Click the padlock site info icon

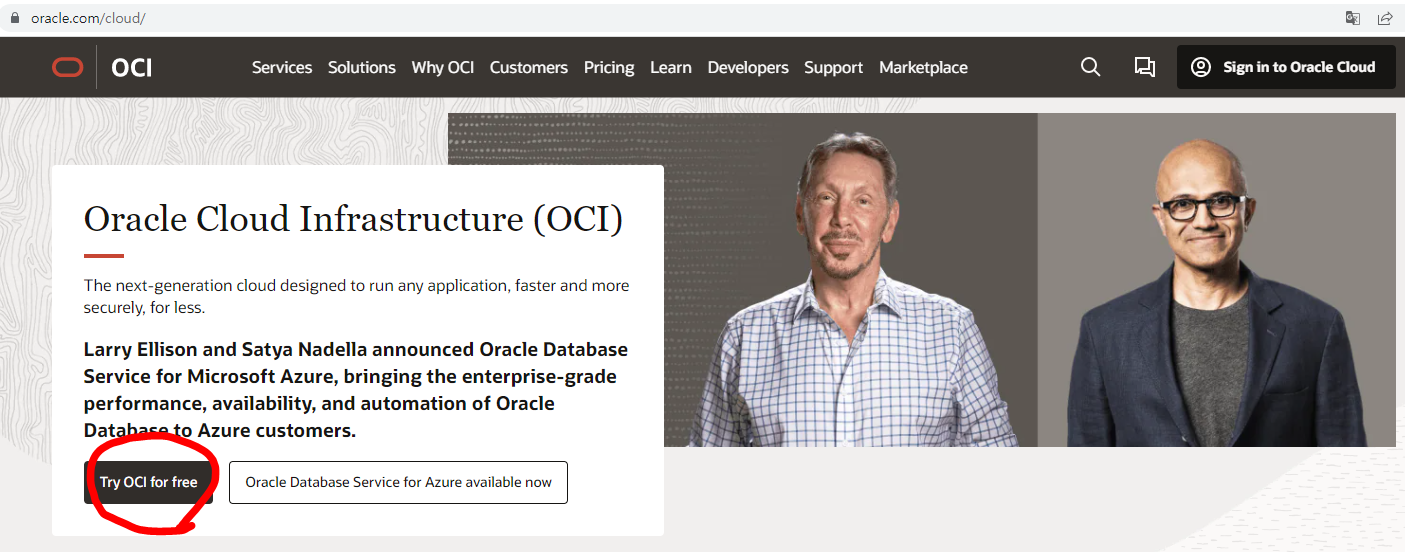(x=14, y=18)
